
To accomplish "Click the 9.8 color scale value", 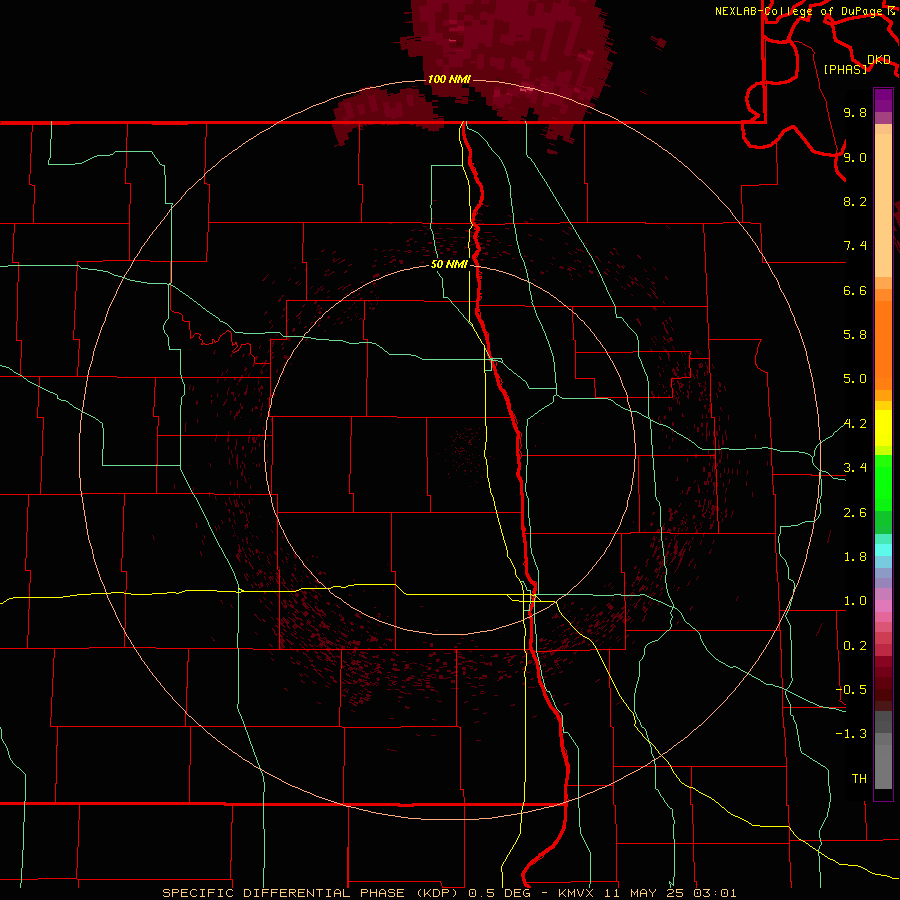I will coord(855,112).
